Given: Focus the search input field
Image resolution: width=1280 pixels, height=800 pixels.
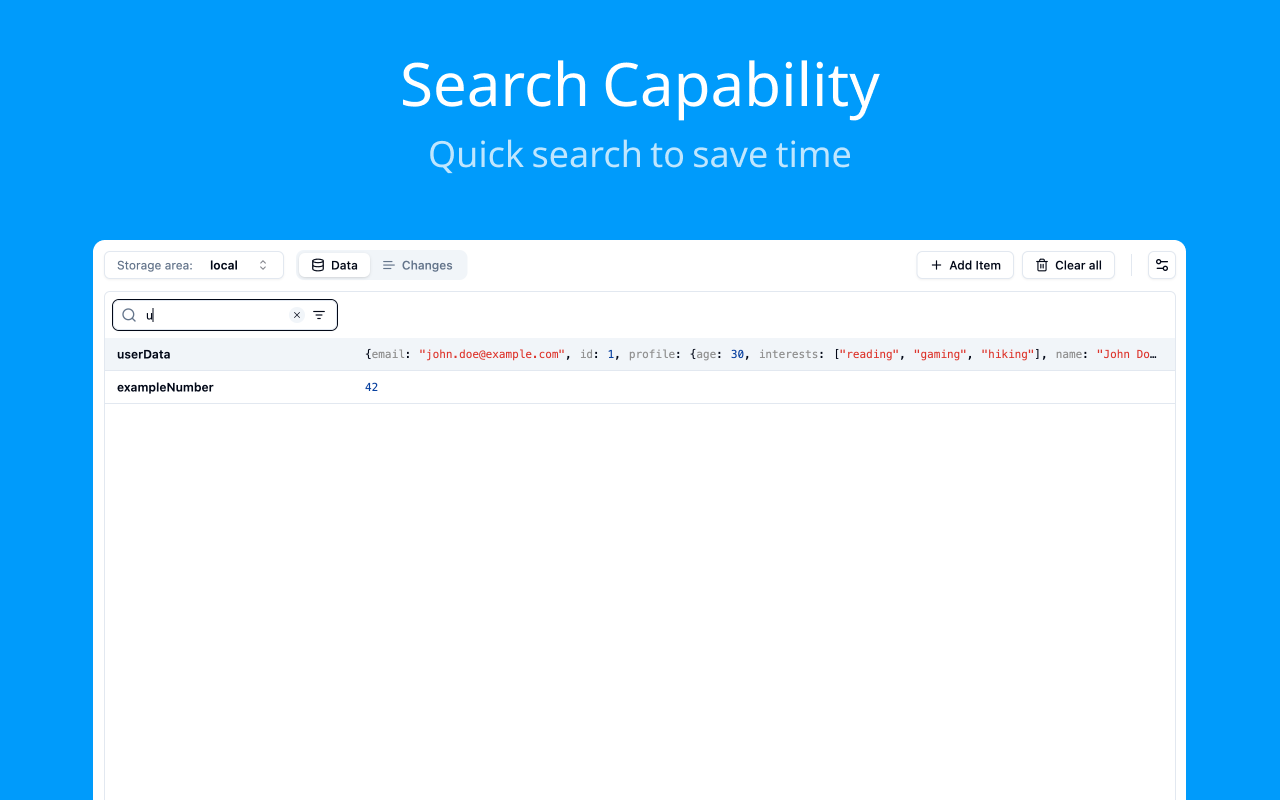Looking at the screenshot, I should pos(215,315).
